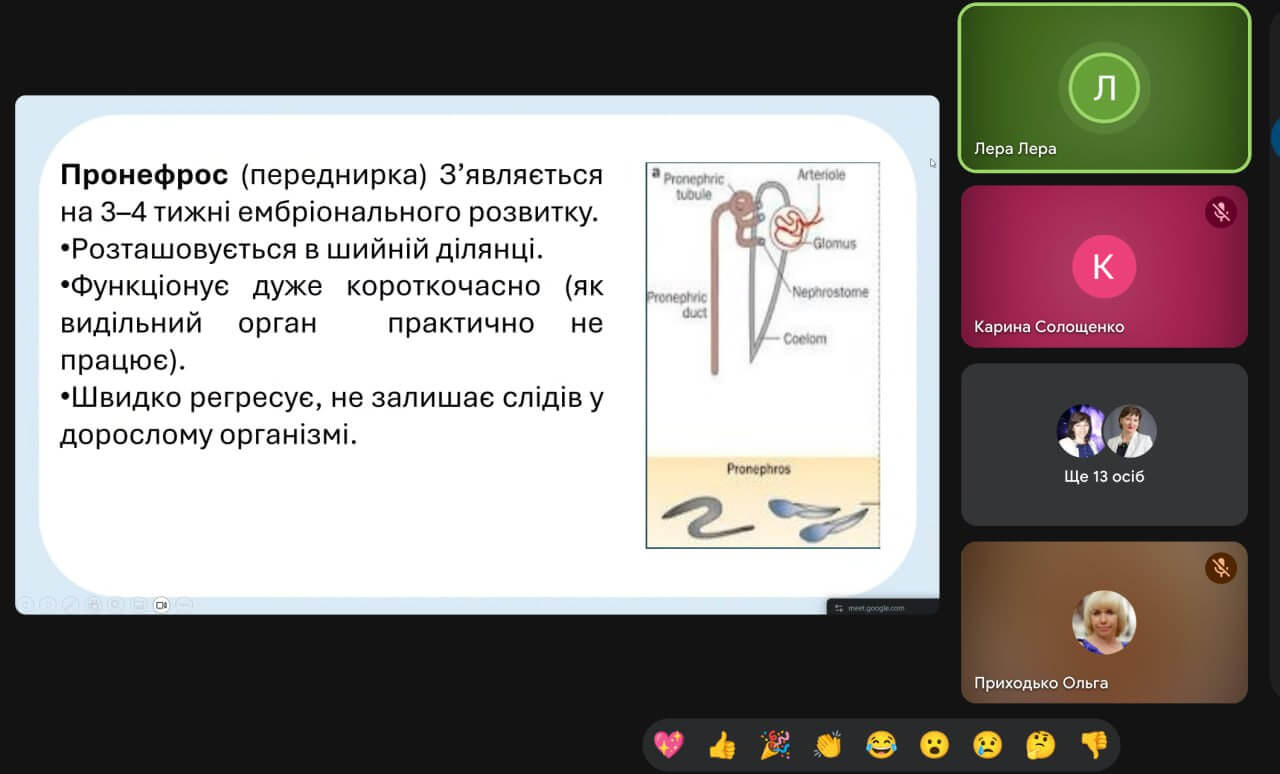Screen dimensions: 1280x774
Task: Click the pronephros diagram on the slide
Action: [x=762, y=355]
